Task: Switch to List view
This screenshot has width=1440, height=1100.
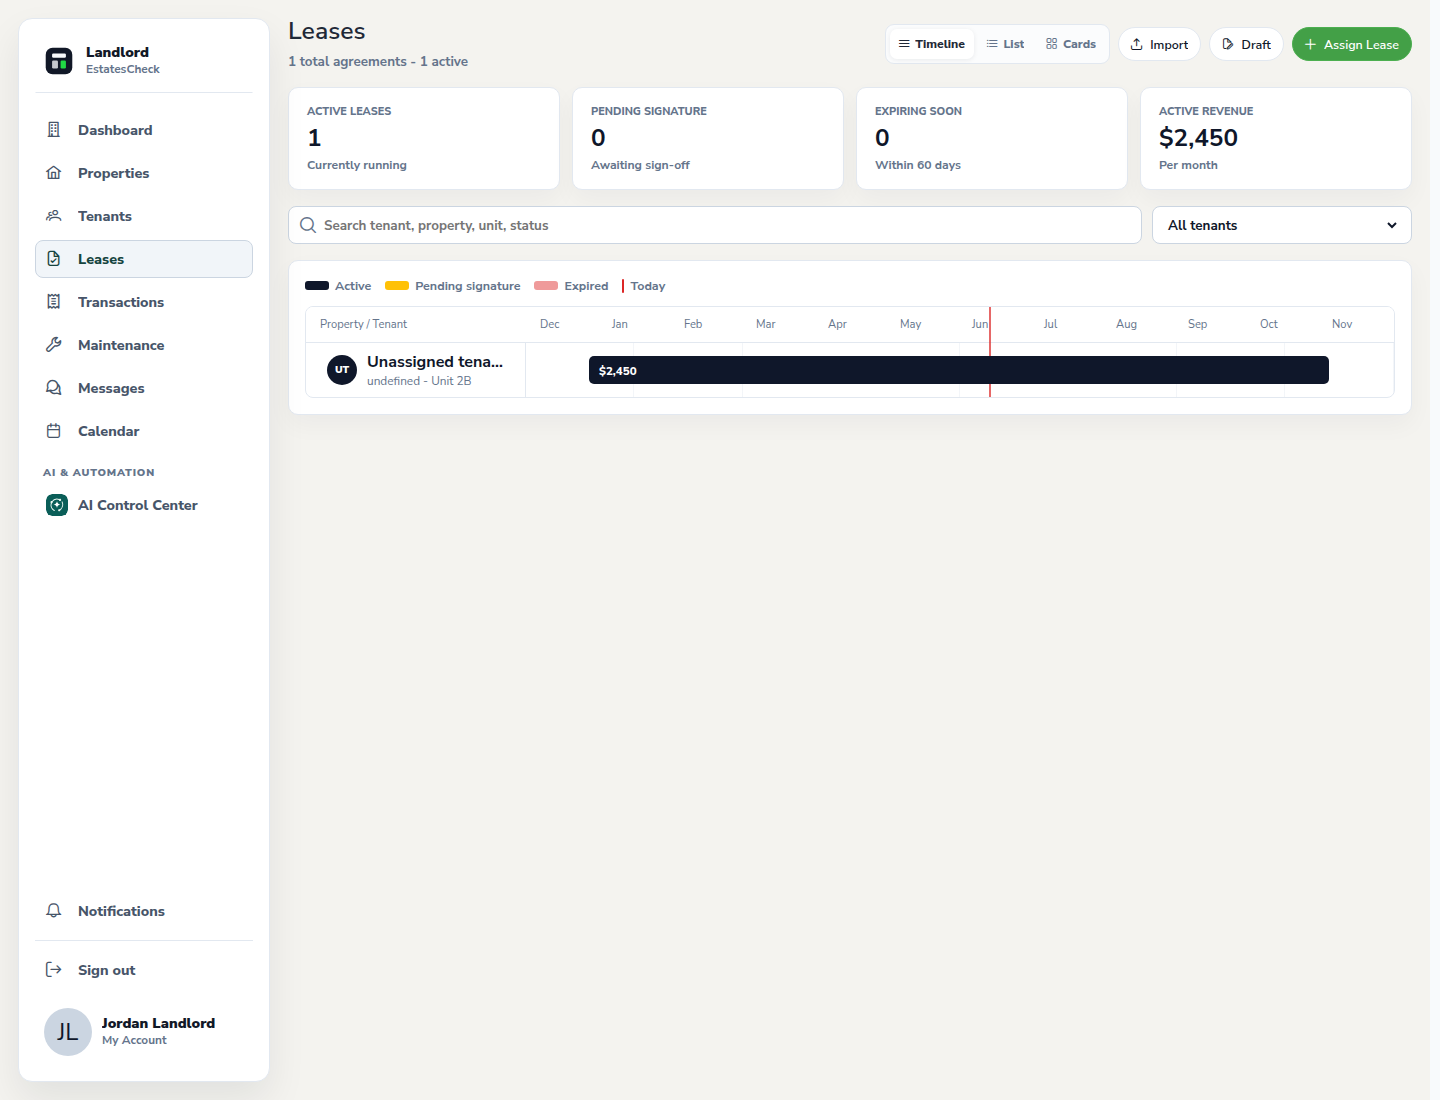Action: point(1005,44)
